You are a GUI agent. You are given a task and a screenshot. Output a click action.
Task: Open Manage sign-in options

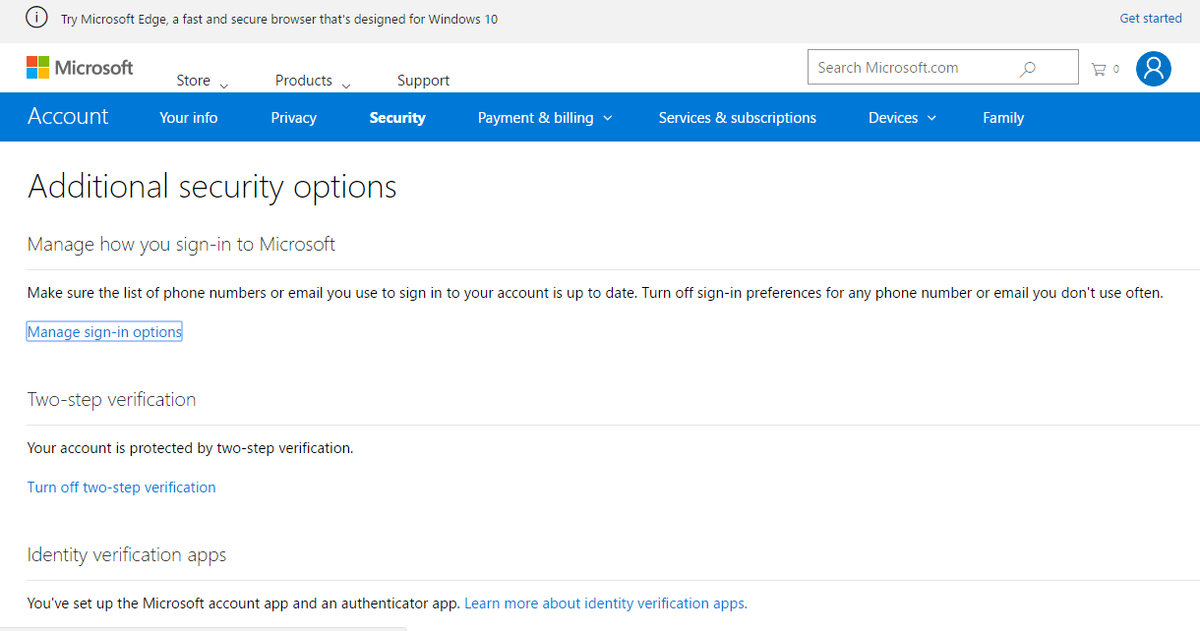click(x=104, y=331)
